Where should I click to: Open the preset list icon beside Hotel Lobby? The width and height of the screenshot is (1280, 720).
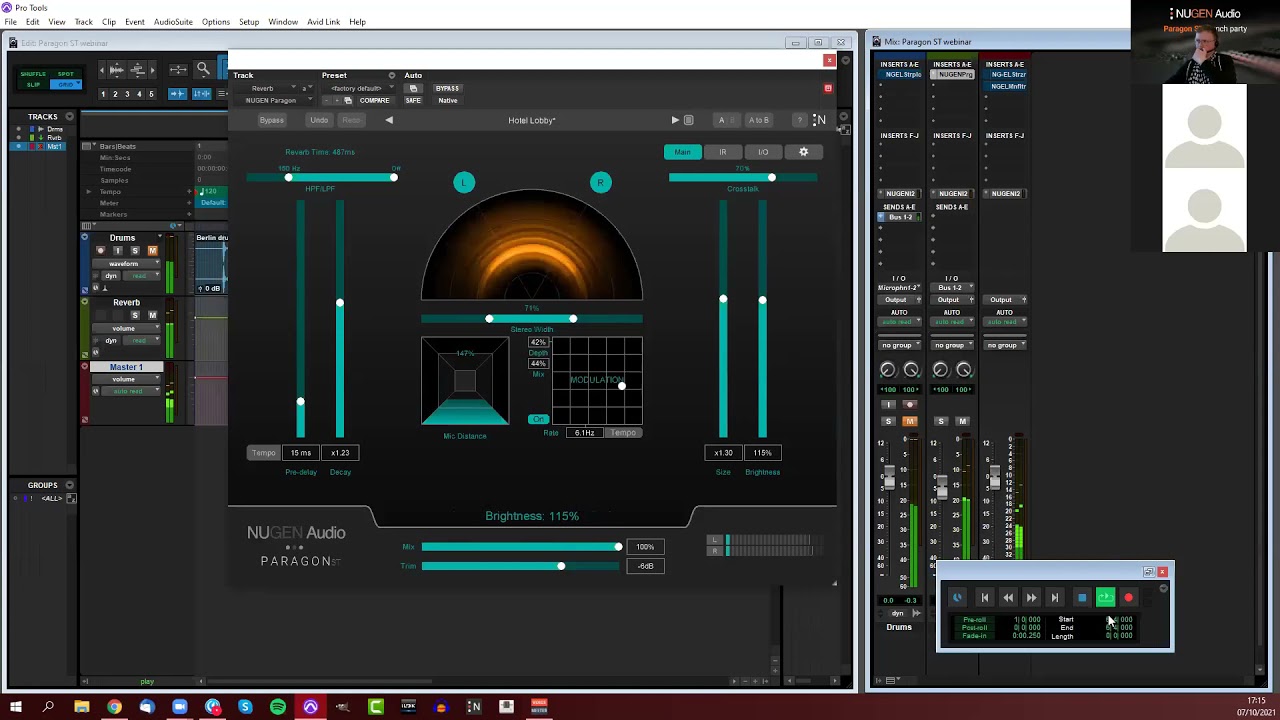click(688, 120)
